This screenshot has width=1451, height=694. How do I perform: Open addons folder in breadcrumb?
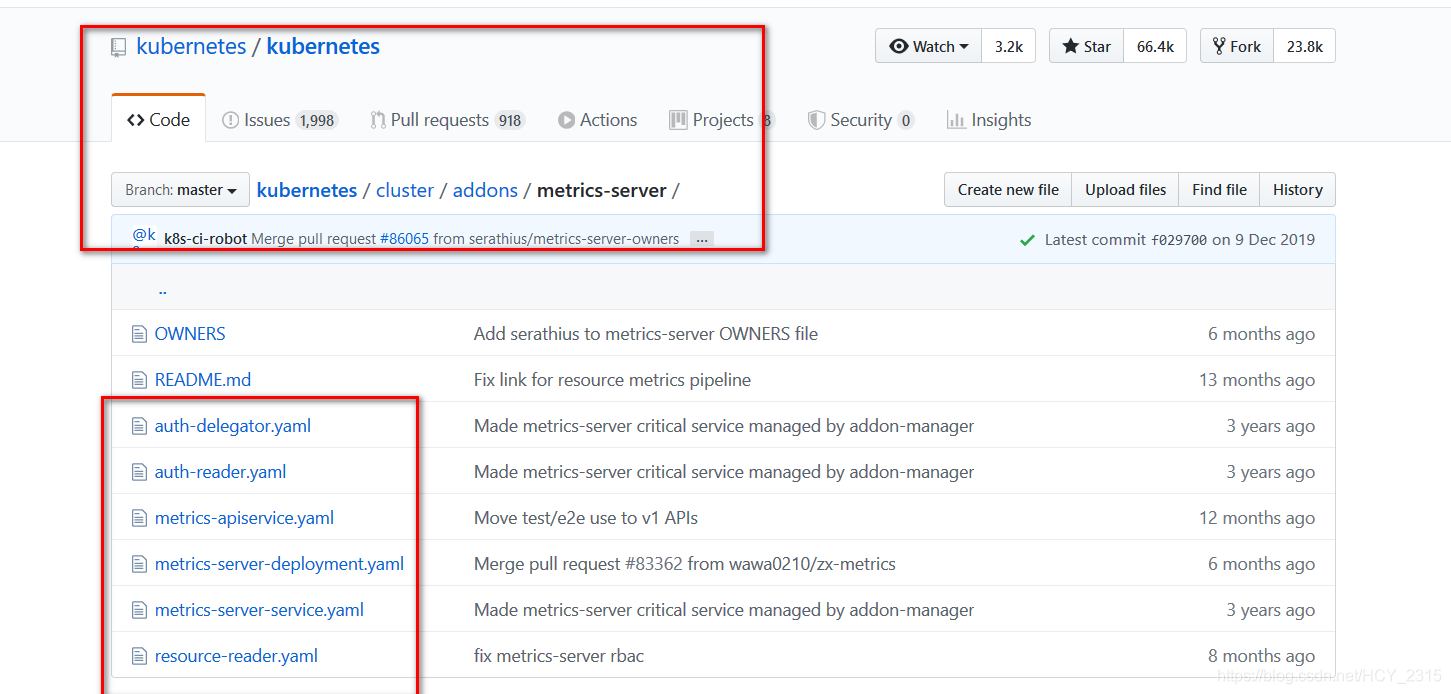(x=485, y=190)
